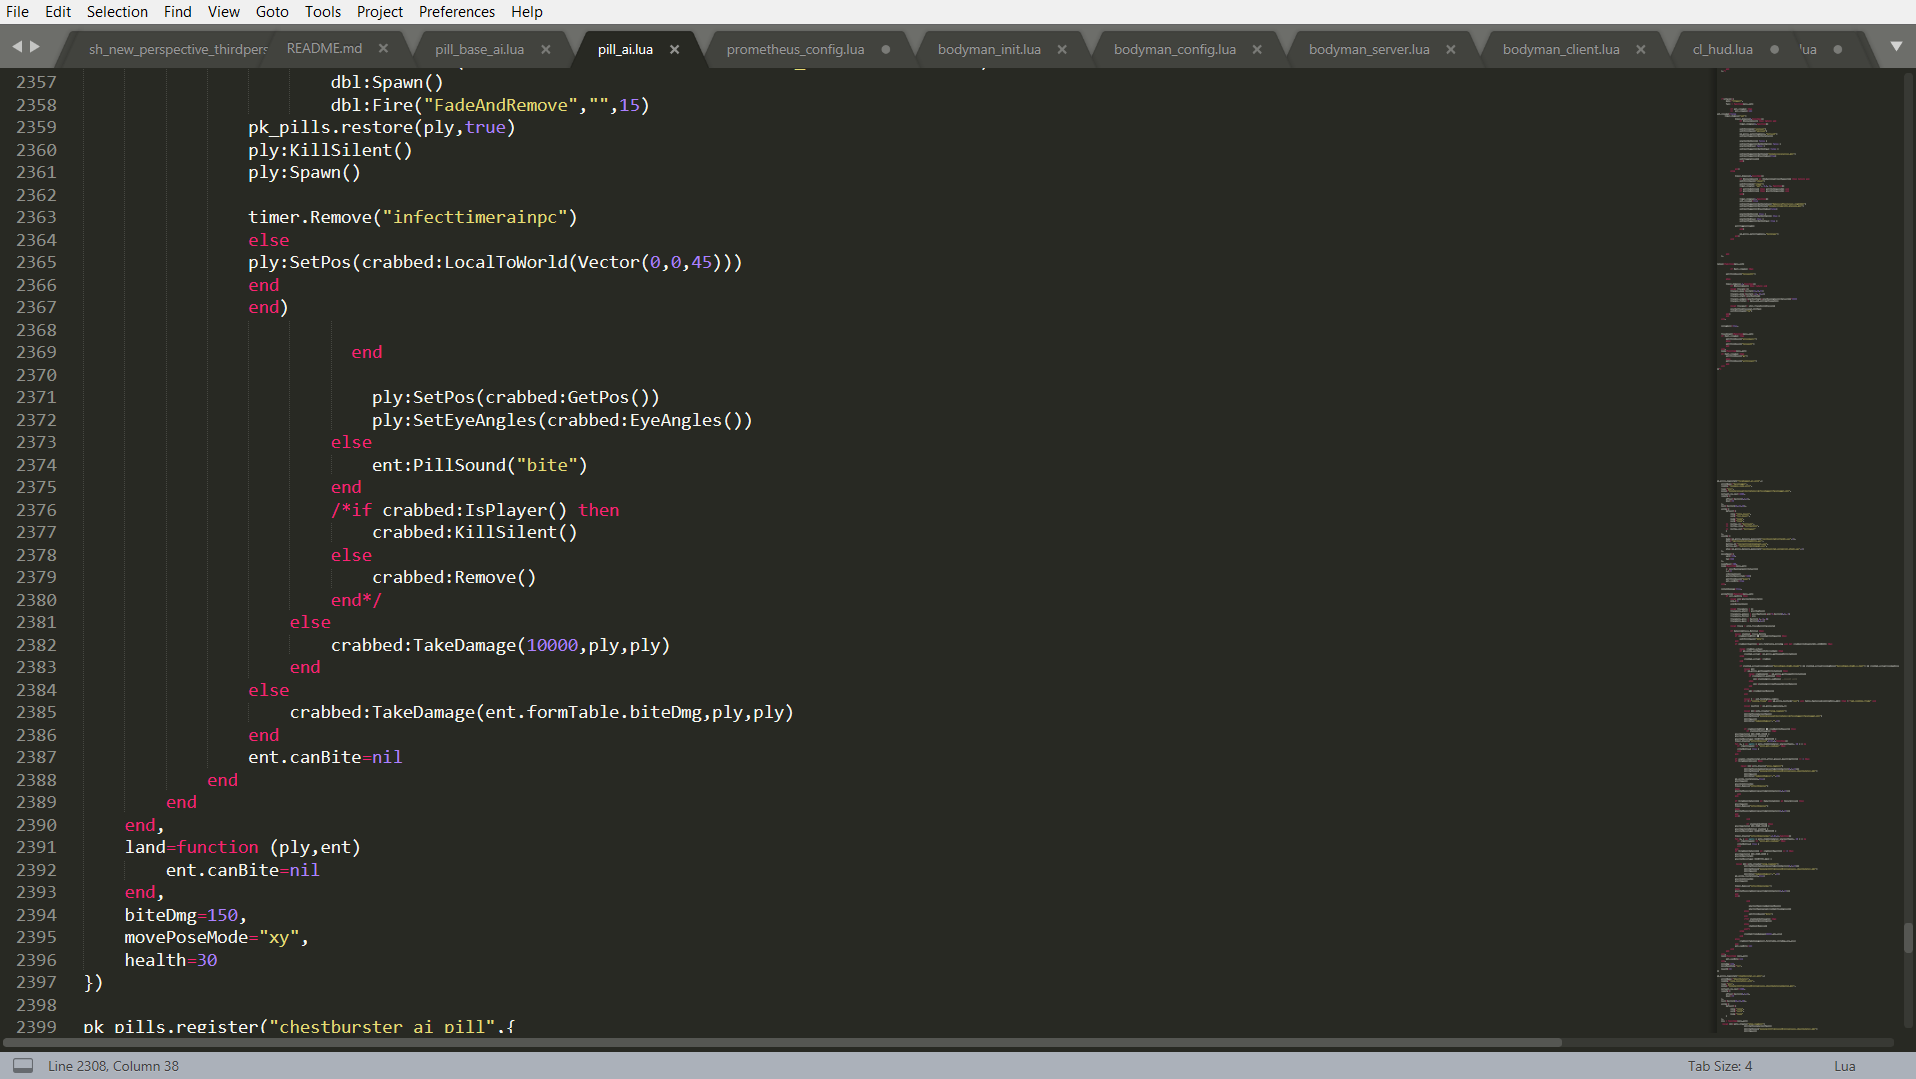Open the Selection menu
The height and width of the screenshot is (1079, 1916).
[117, 11]
